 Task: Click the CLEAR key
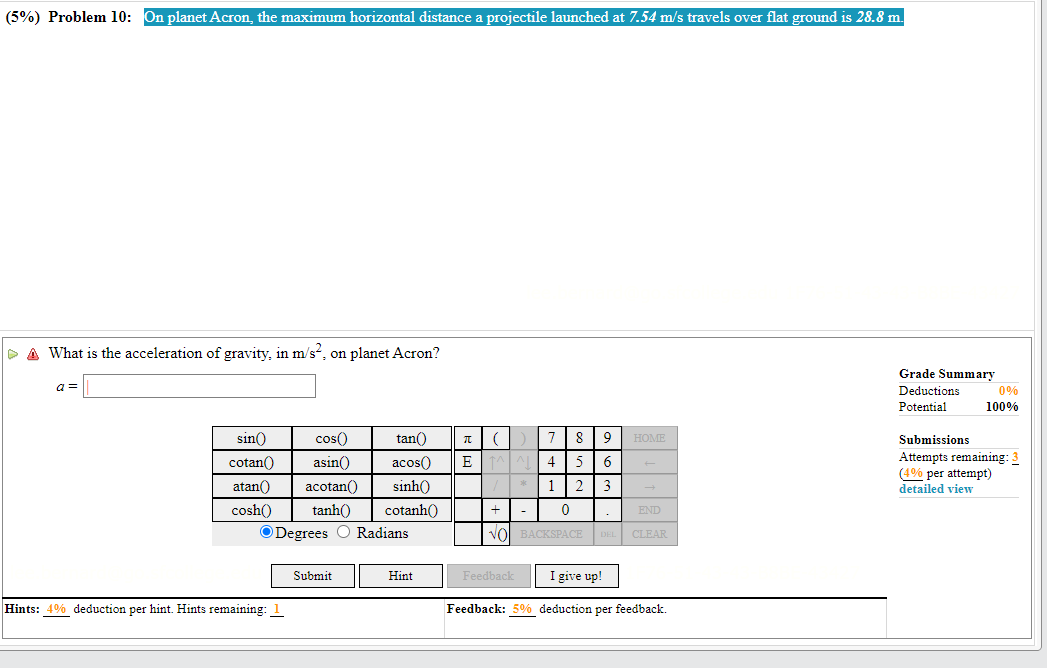coord(650,534)
